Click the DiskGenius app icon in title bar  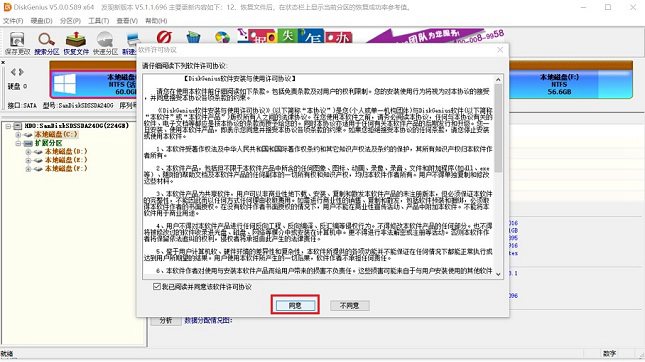(x=7, y=7)
